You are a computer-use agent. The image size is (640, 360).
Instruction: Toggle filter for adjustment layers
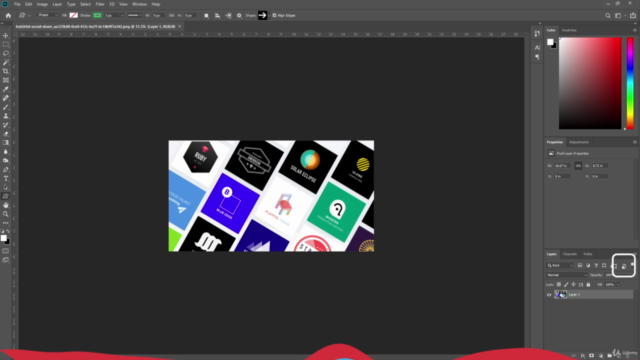pyautogui.click(x=588, y=265)
